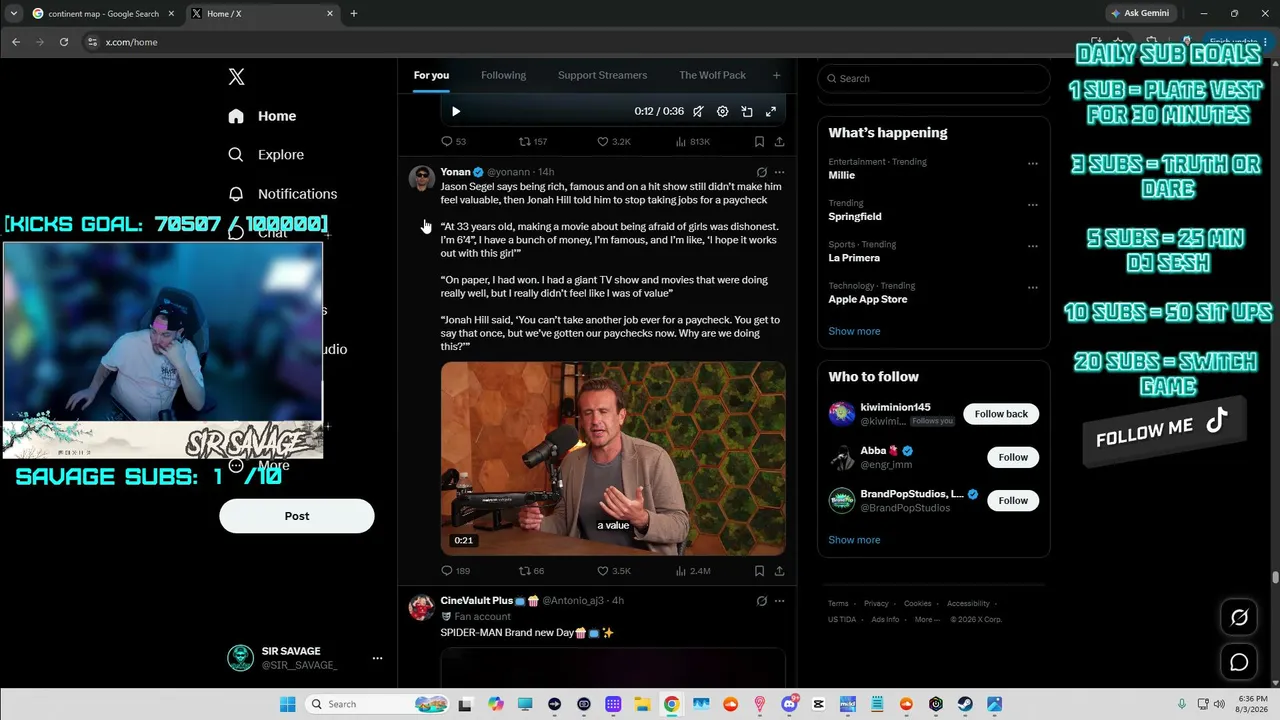
Task: Bookmark Yonan's post with 2.4M views
Action: (759, 571)
